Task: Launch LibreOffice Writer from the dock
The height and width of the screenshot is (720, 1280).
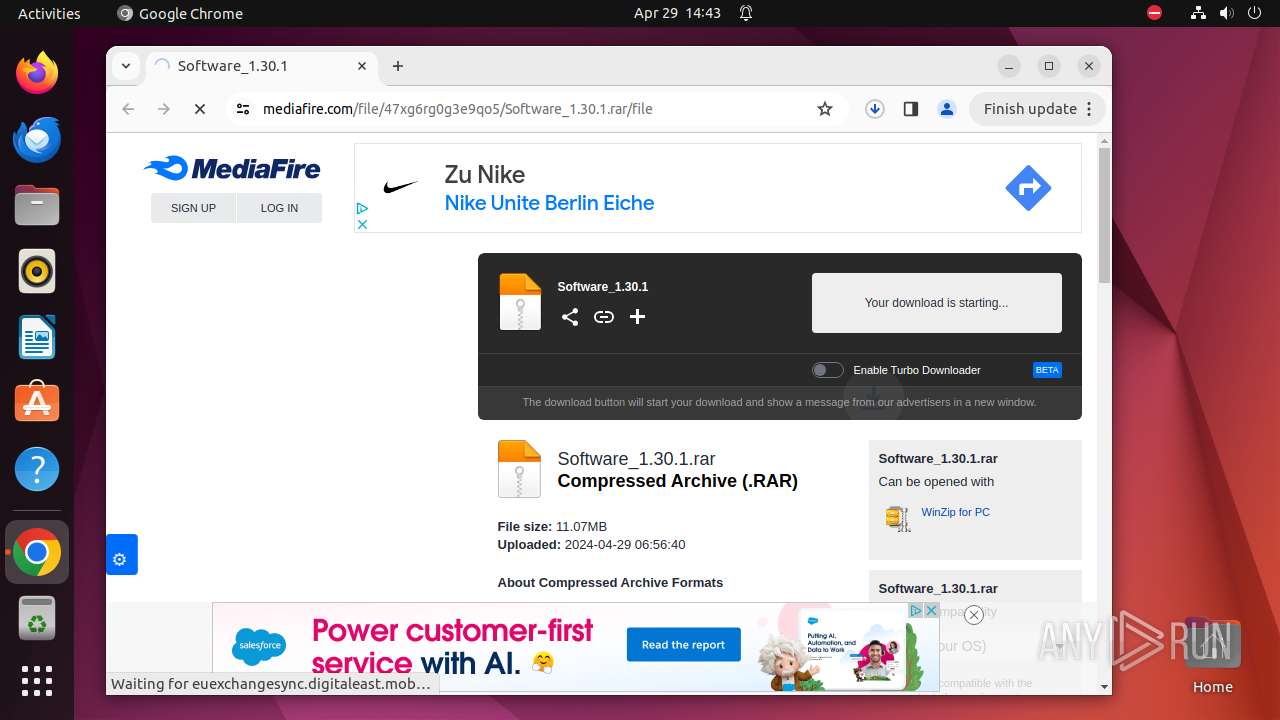Action: (37, 337)
